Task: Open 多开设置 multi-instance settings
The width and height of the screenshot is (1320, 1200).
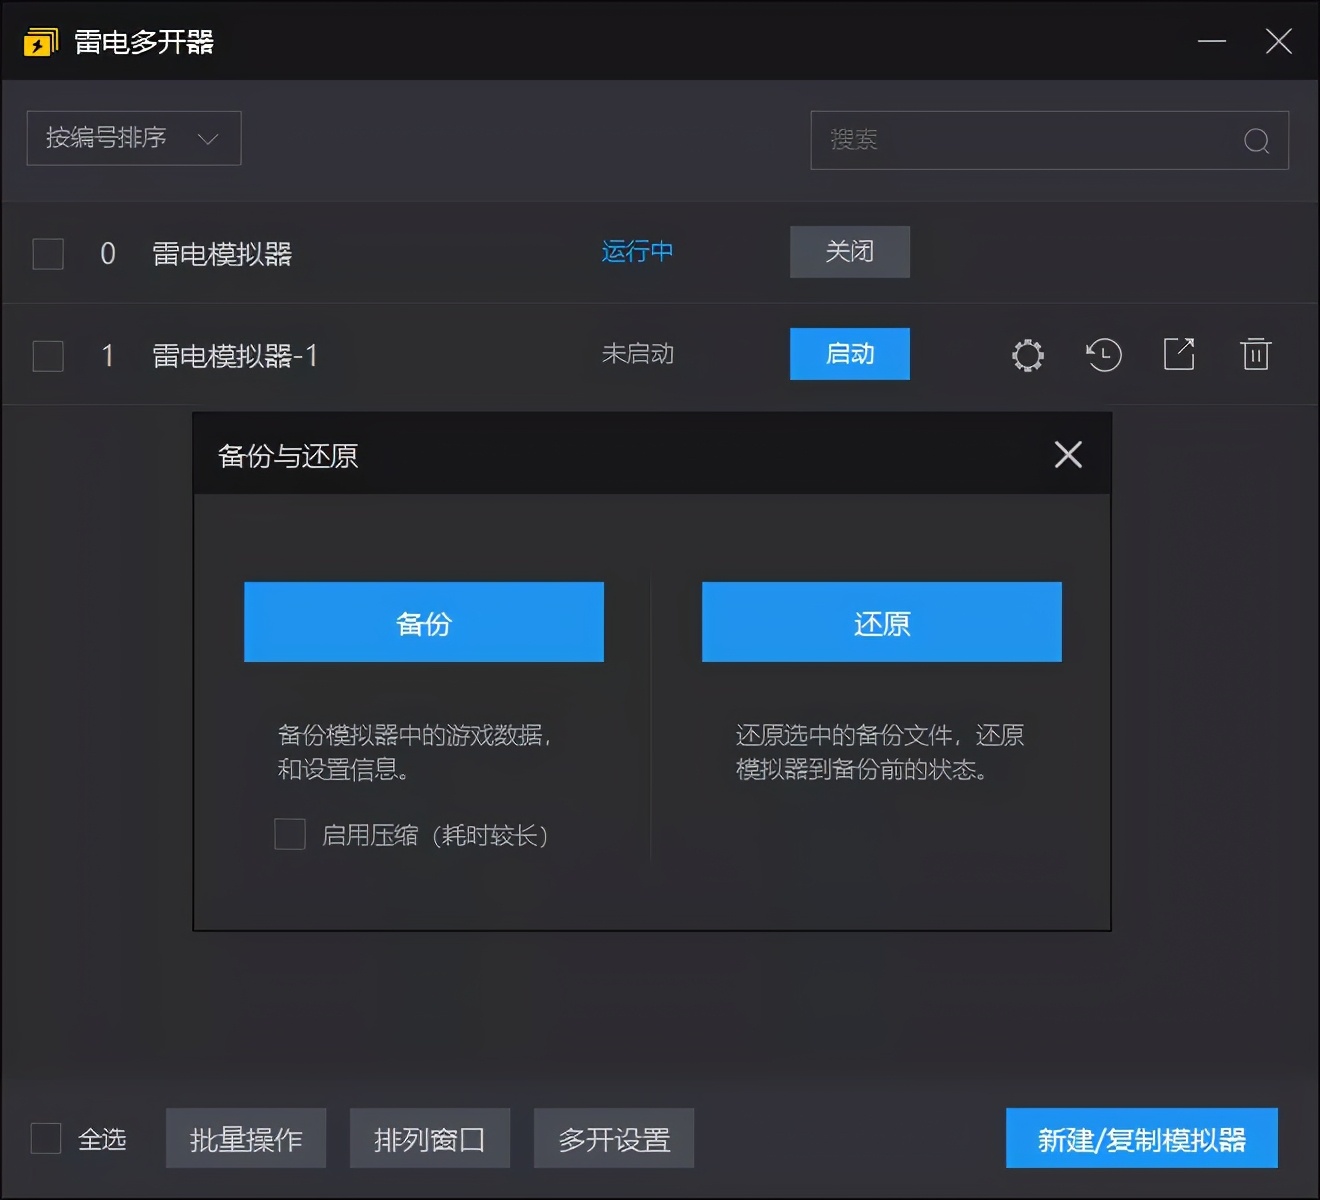Action: click(613, 1138)
